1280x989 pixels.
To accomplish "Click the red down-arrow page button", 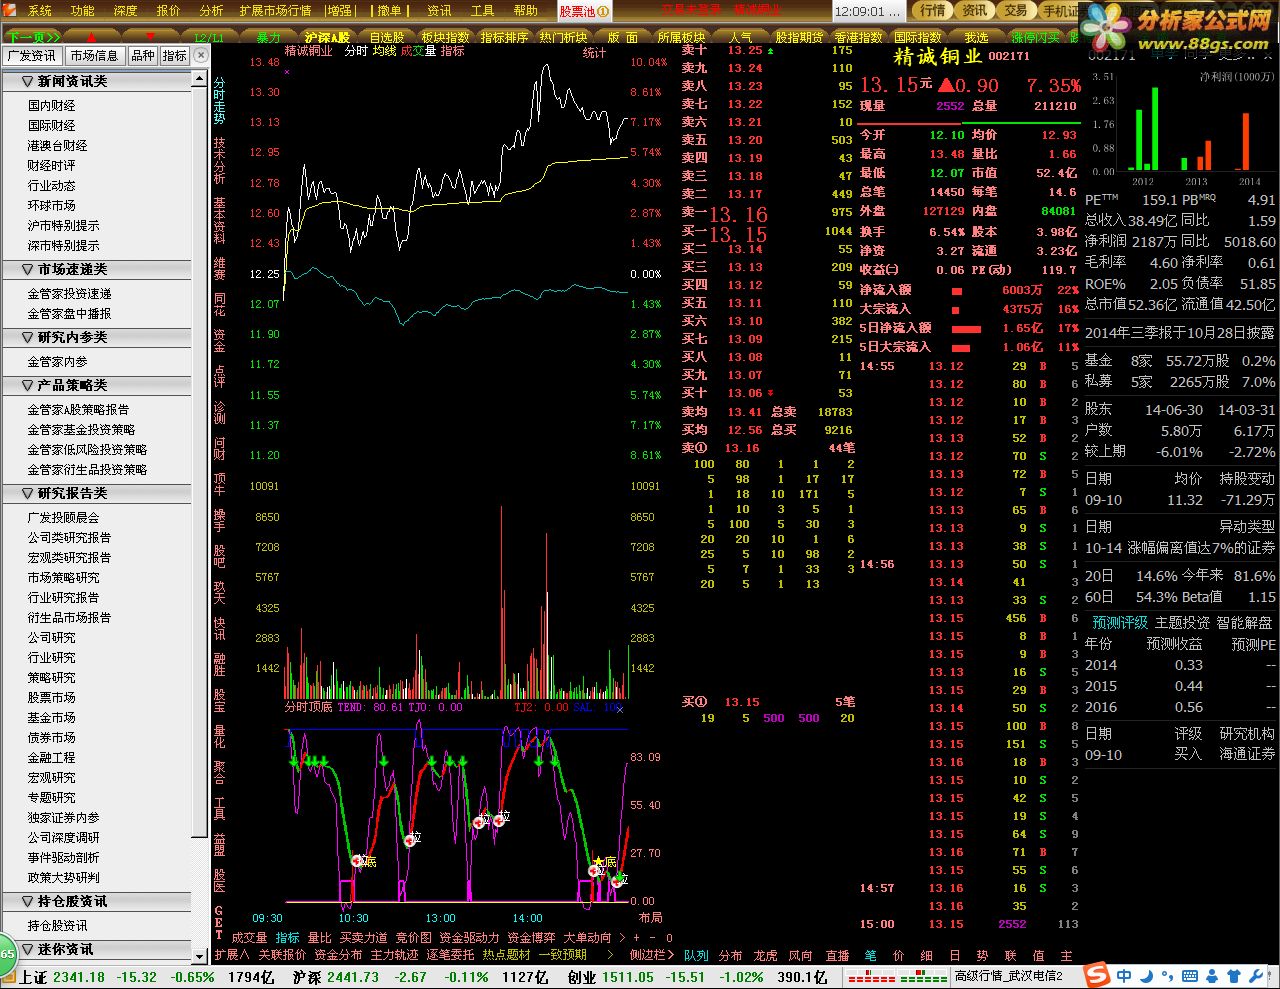I will (151, 37).
